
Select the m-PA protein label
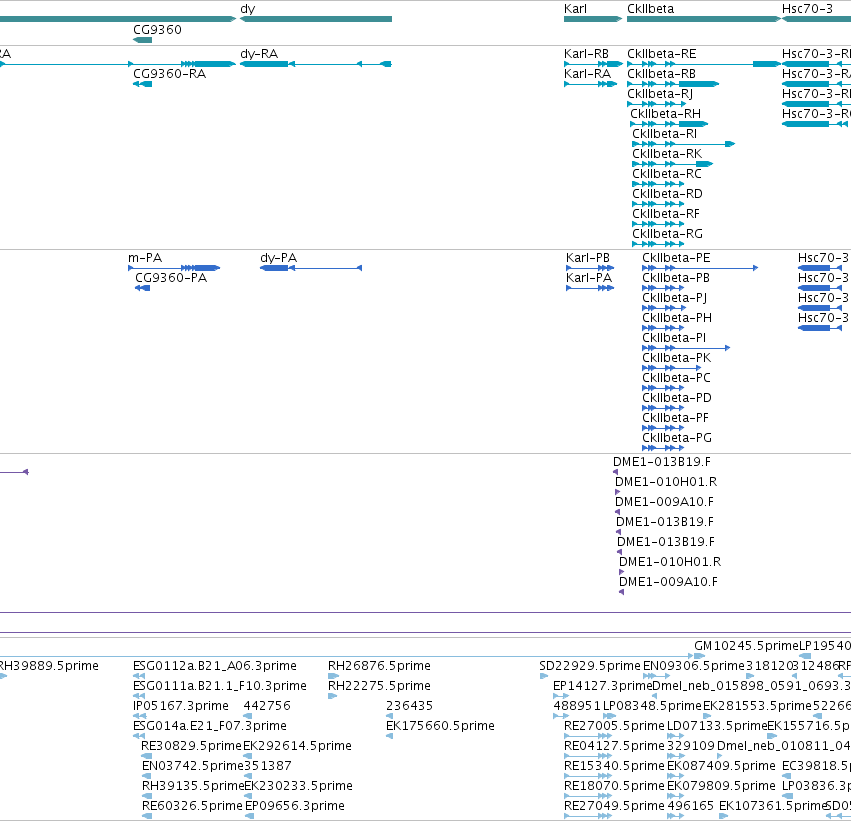point(145,258)
